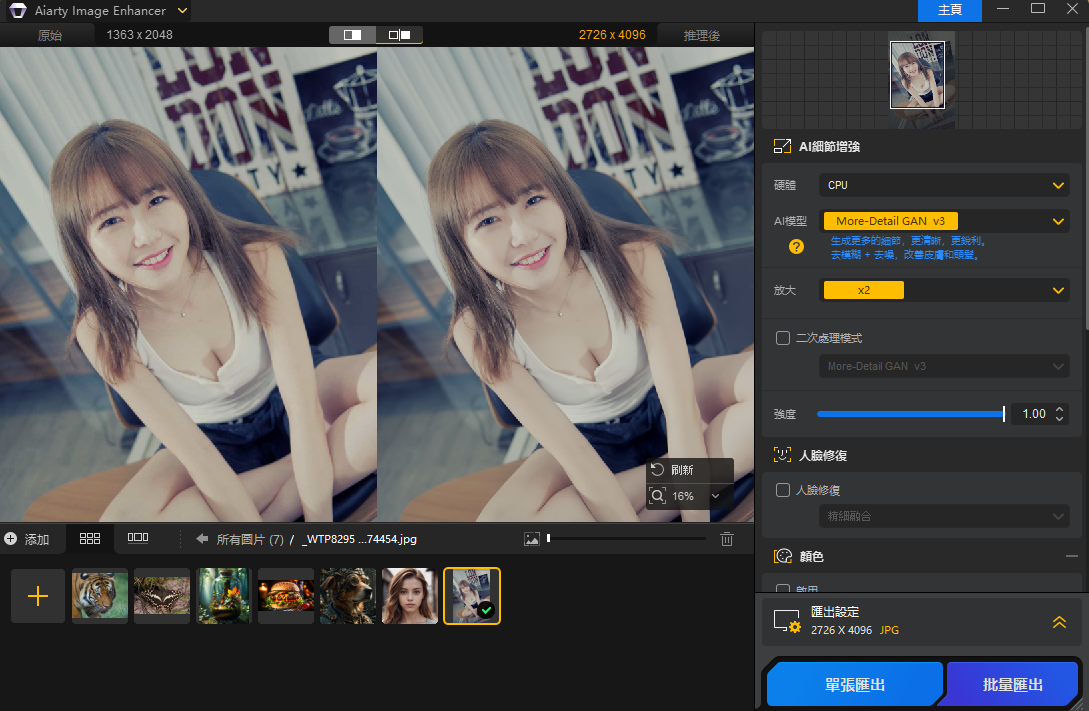Select the split compare view icon
Image resolution: width=1089 pixels, height=711 pixels.
(353, 35)
